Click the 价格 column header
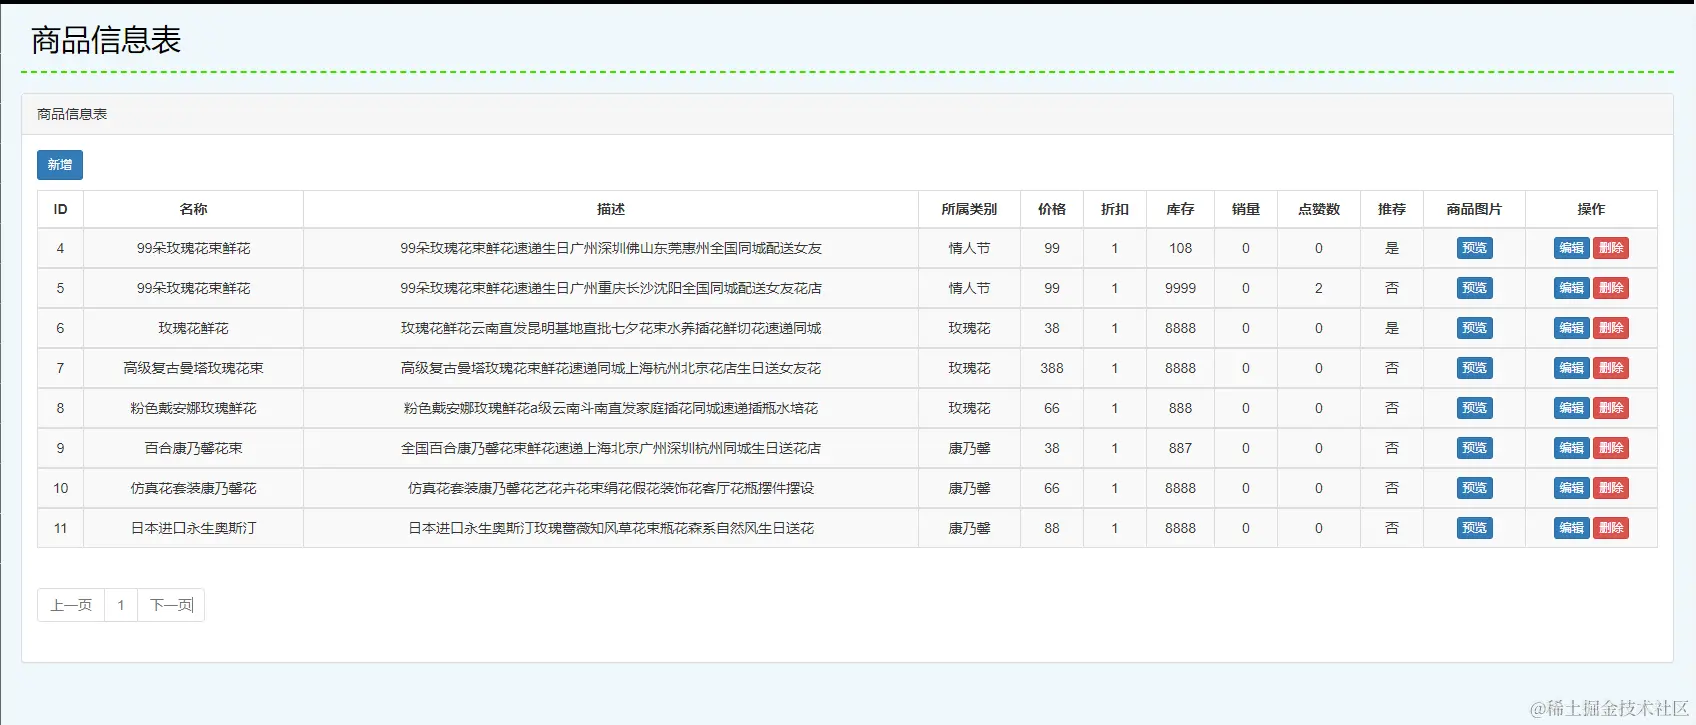 tap(1052, 209)
